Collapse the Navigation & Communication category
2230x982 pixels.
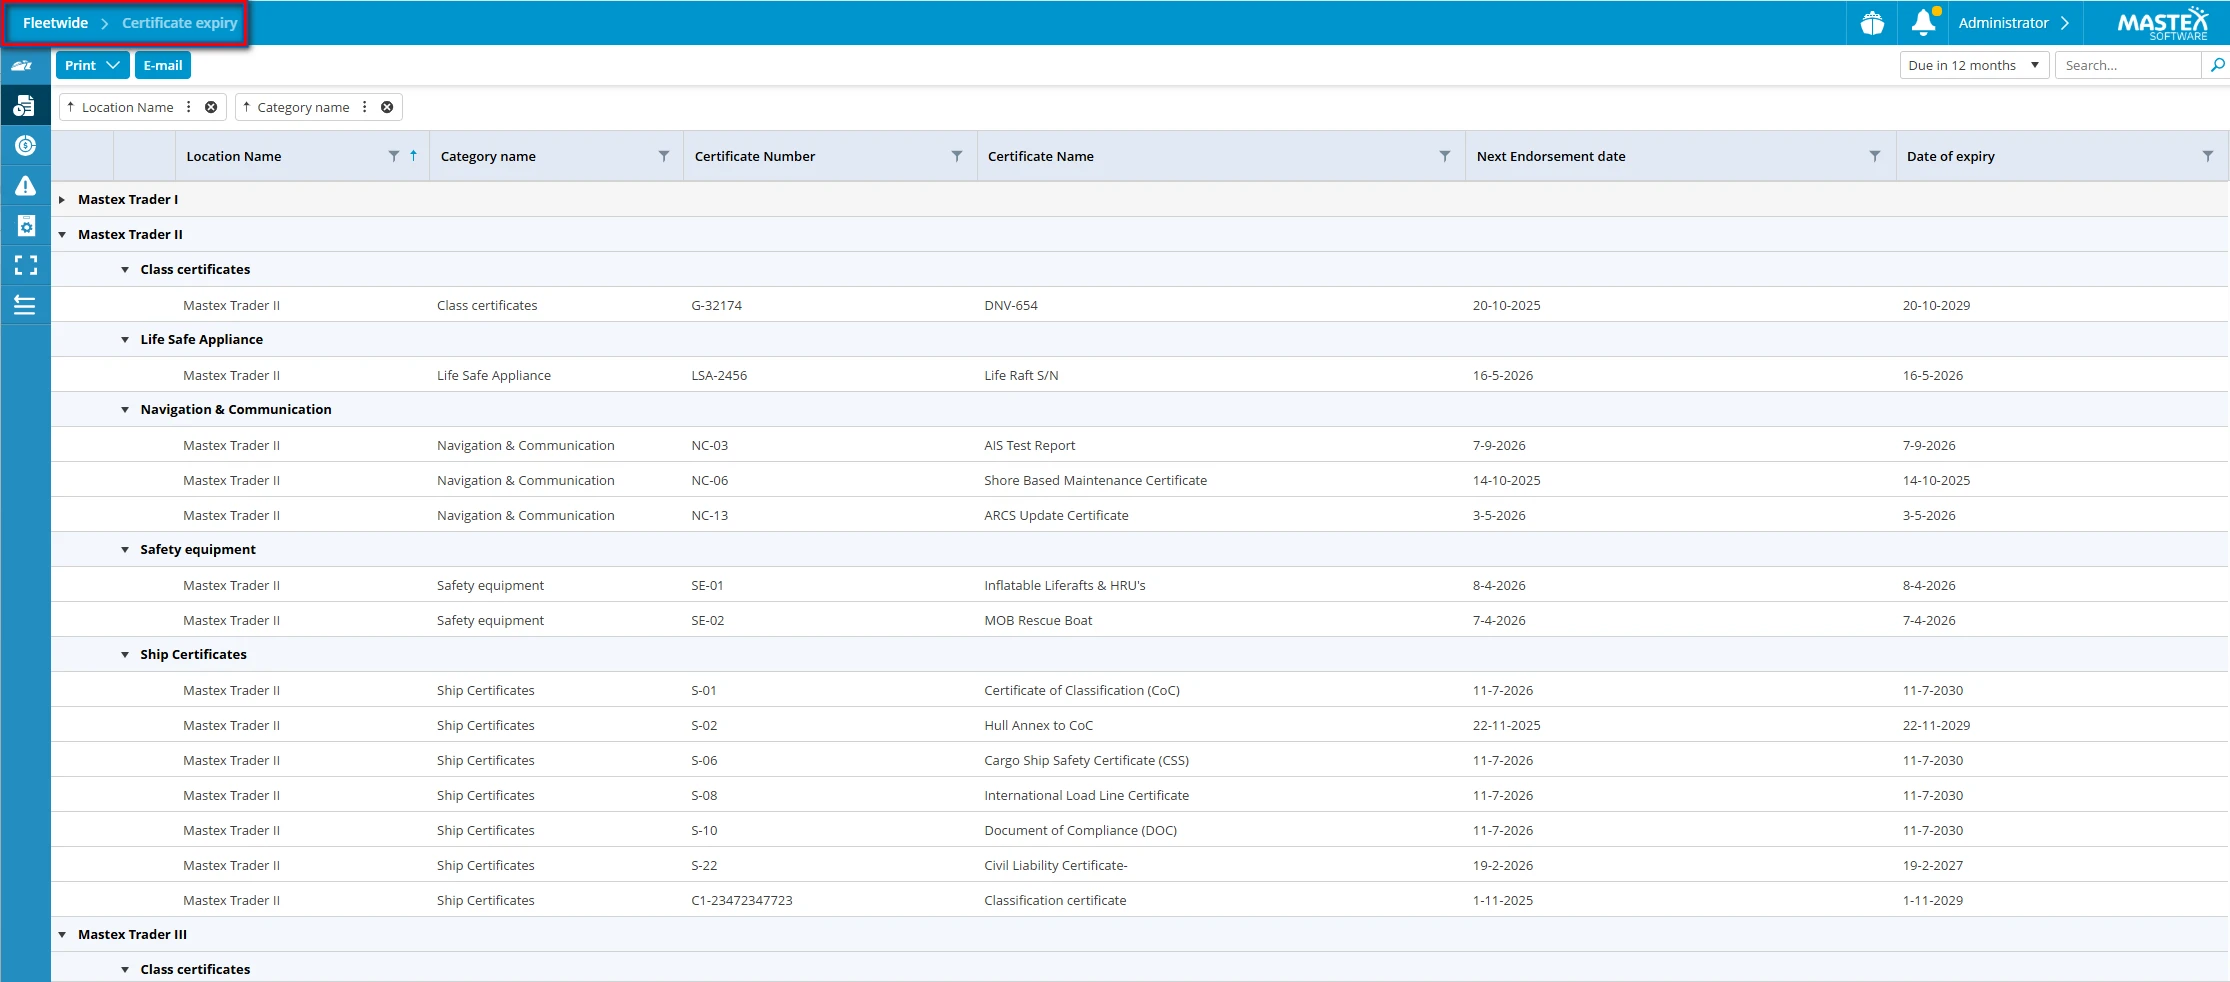[x=125, y=410]
